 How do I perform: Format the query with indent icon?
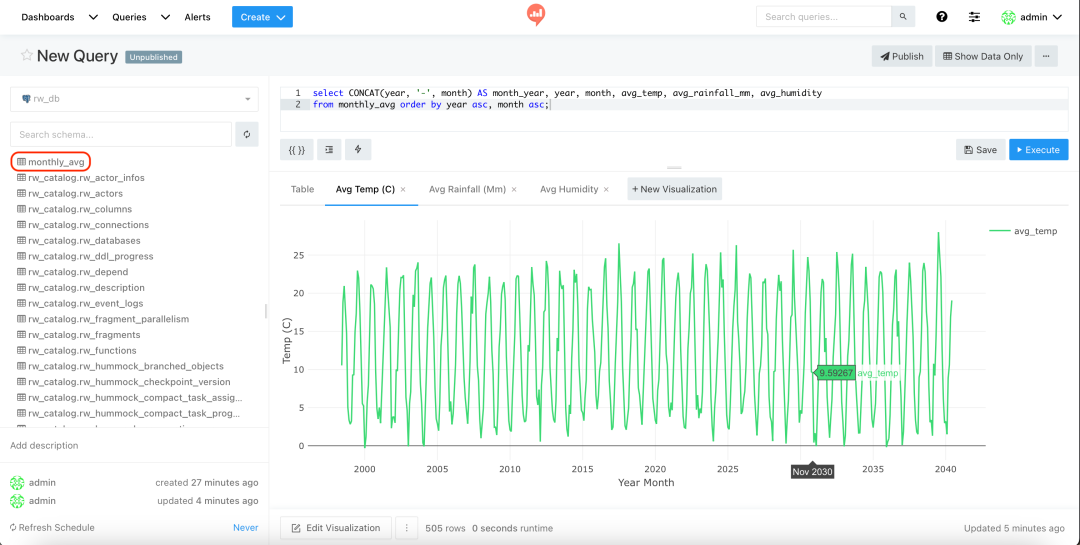(329, 150)
